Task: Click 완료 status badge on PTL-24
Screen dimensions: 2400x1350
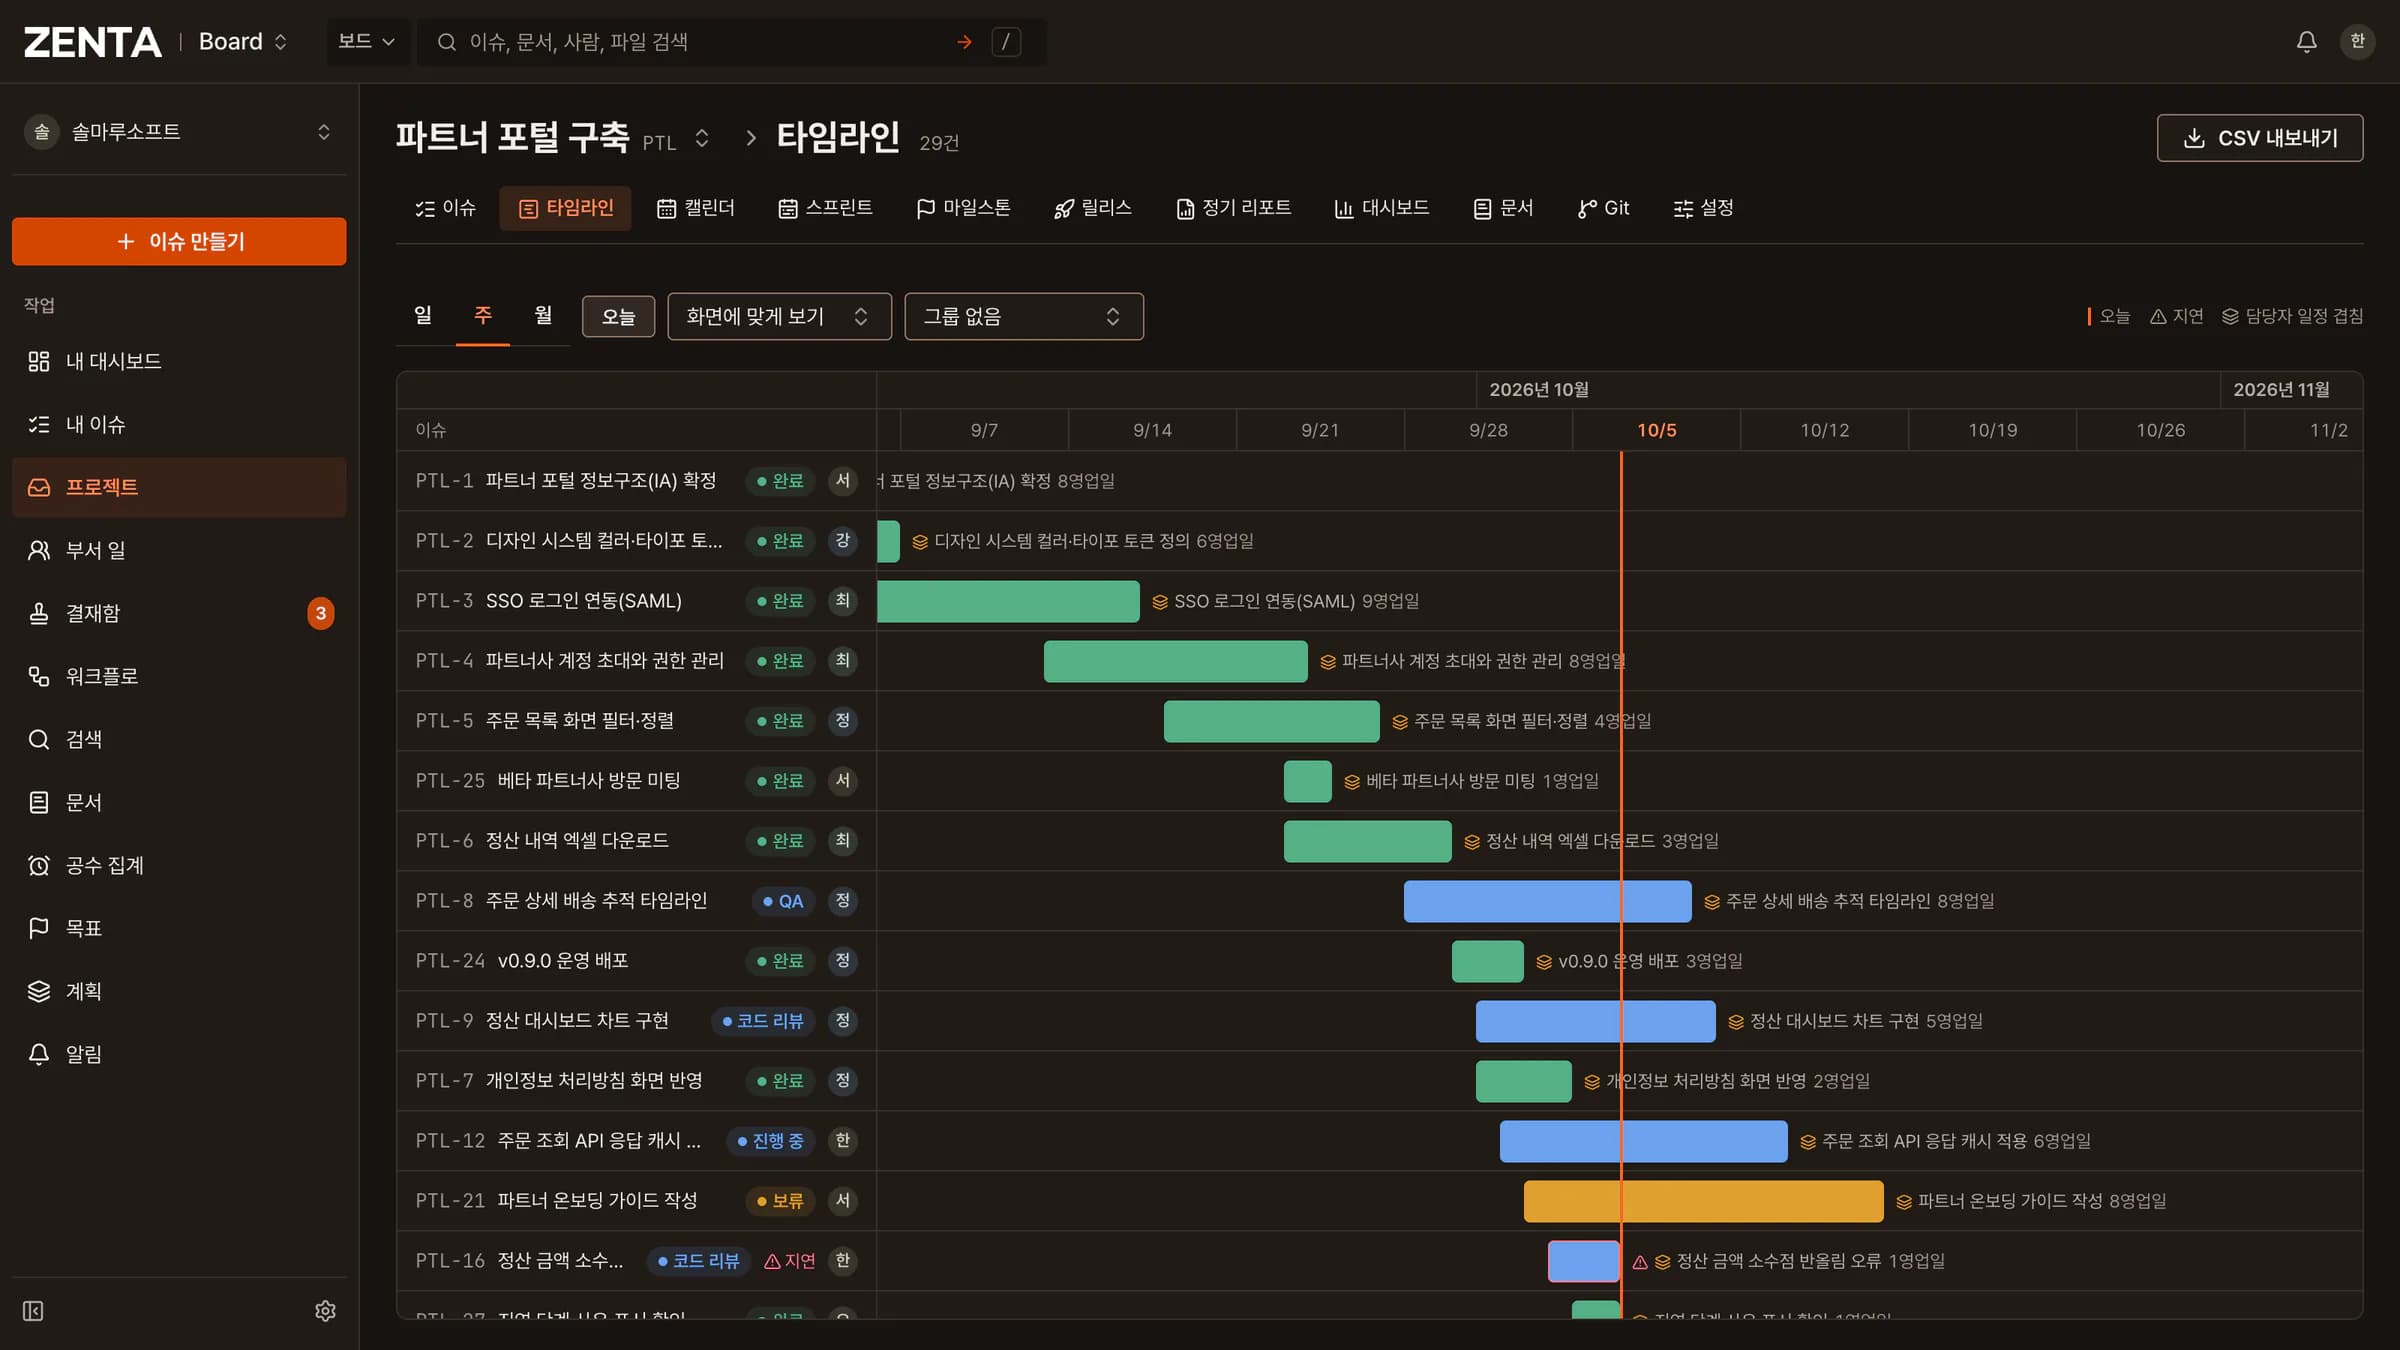Action: pos(780,961)
